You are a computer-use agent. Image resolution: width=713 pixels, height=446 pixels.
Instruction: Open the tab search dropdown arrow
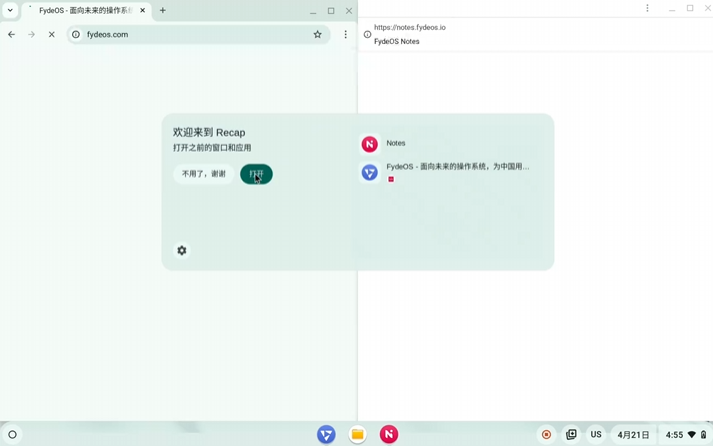click(x=10, y=10)
